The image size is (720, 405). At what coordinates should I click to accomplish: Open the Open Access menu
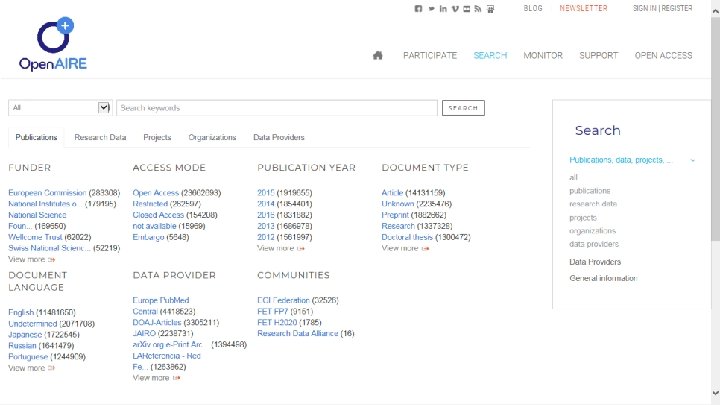pyautogui.click(x=663, y=55)
